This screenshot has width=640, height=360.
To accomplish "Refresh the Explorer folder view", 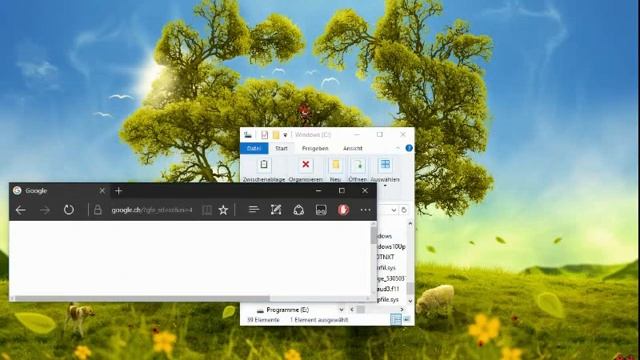I will click(x=404, y=210).
